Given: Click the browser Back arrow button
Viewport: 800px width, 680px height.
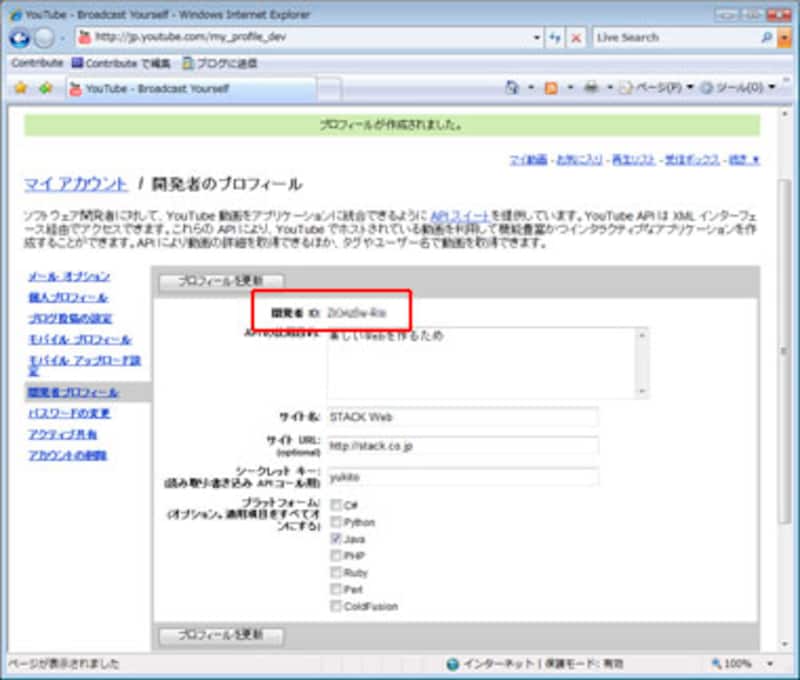Looking at the screenshot, I should click(19, 38).
